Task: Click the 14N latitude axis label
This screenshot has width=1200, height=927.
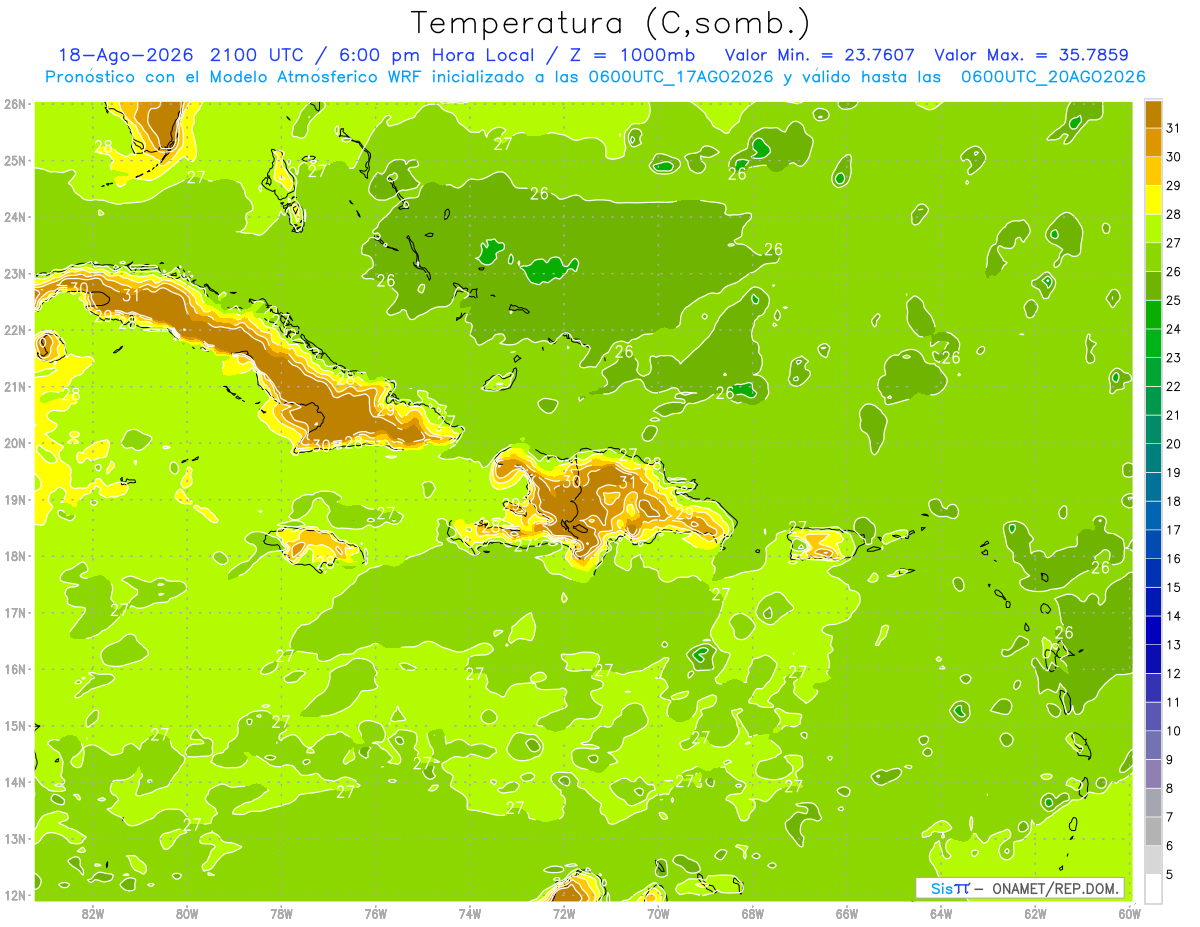Action: [x=14, y=782]
